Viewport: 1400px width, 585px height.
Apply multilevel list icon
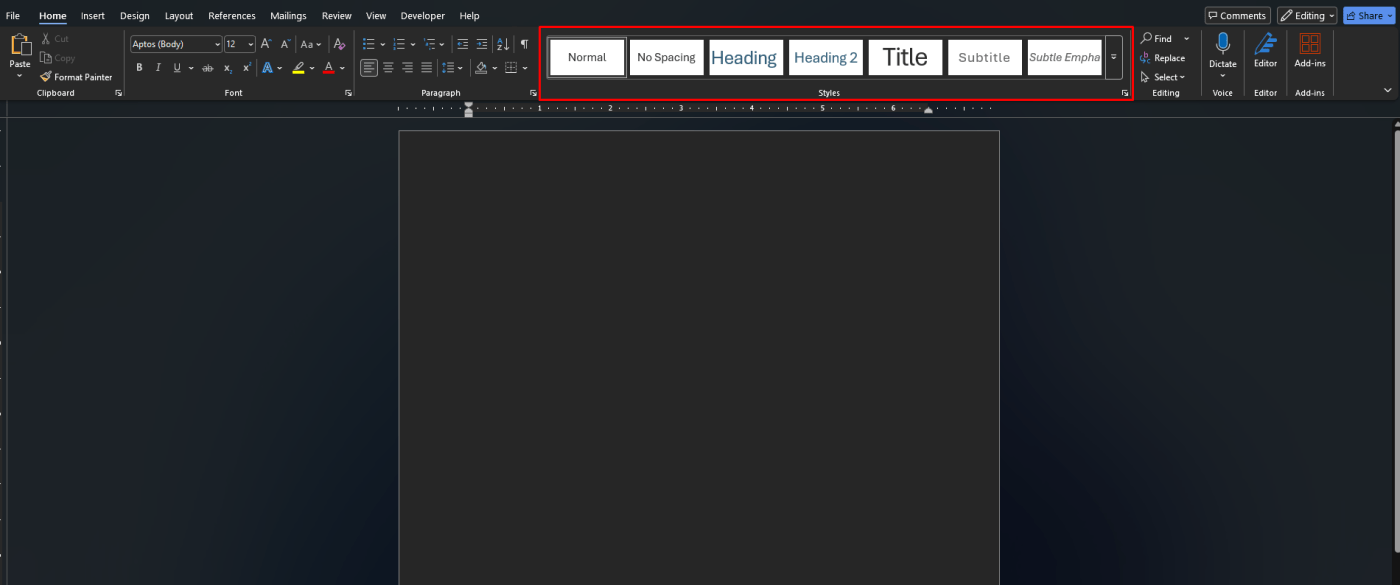coord(429,44)
